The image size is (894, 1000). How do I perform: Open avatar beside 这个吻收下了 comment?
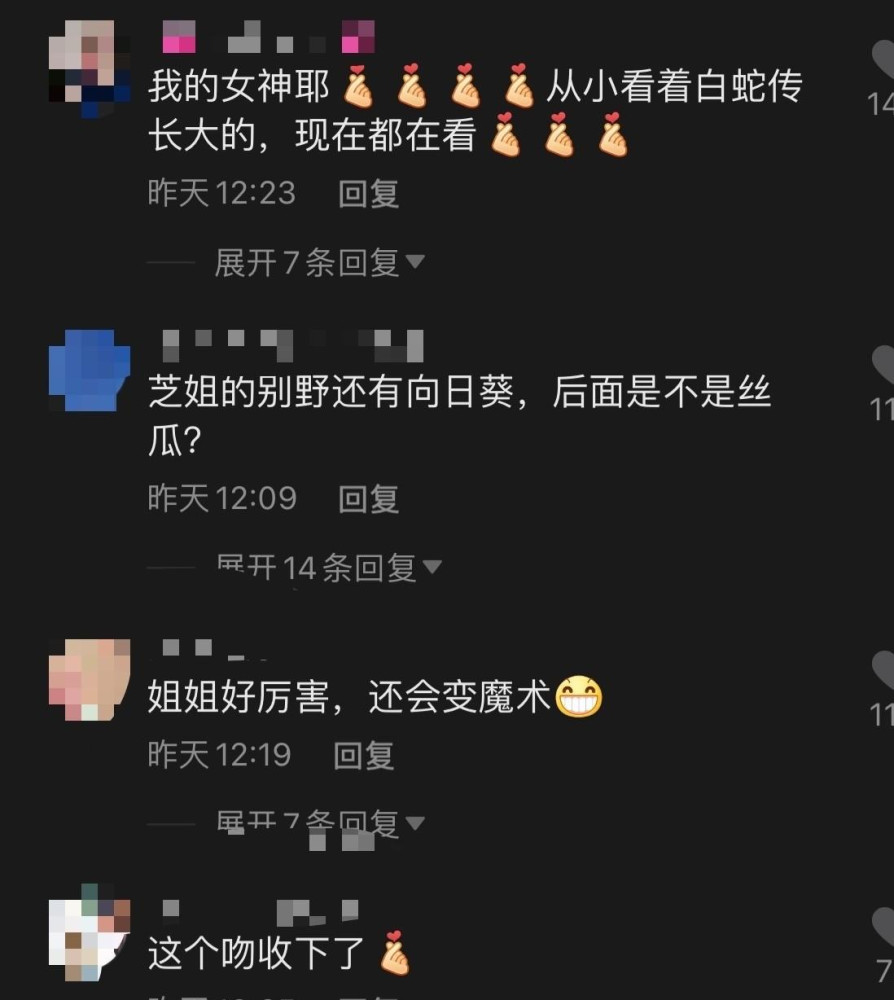(x=89, y=932)
